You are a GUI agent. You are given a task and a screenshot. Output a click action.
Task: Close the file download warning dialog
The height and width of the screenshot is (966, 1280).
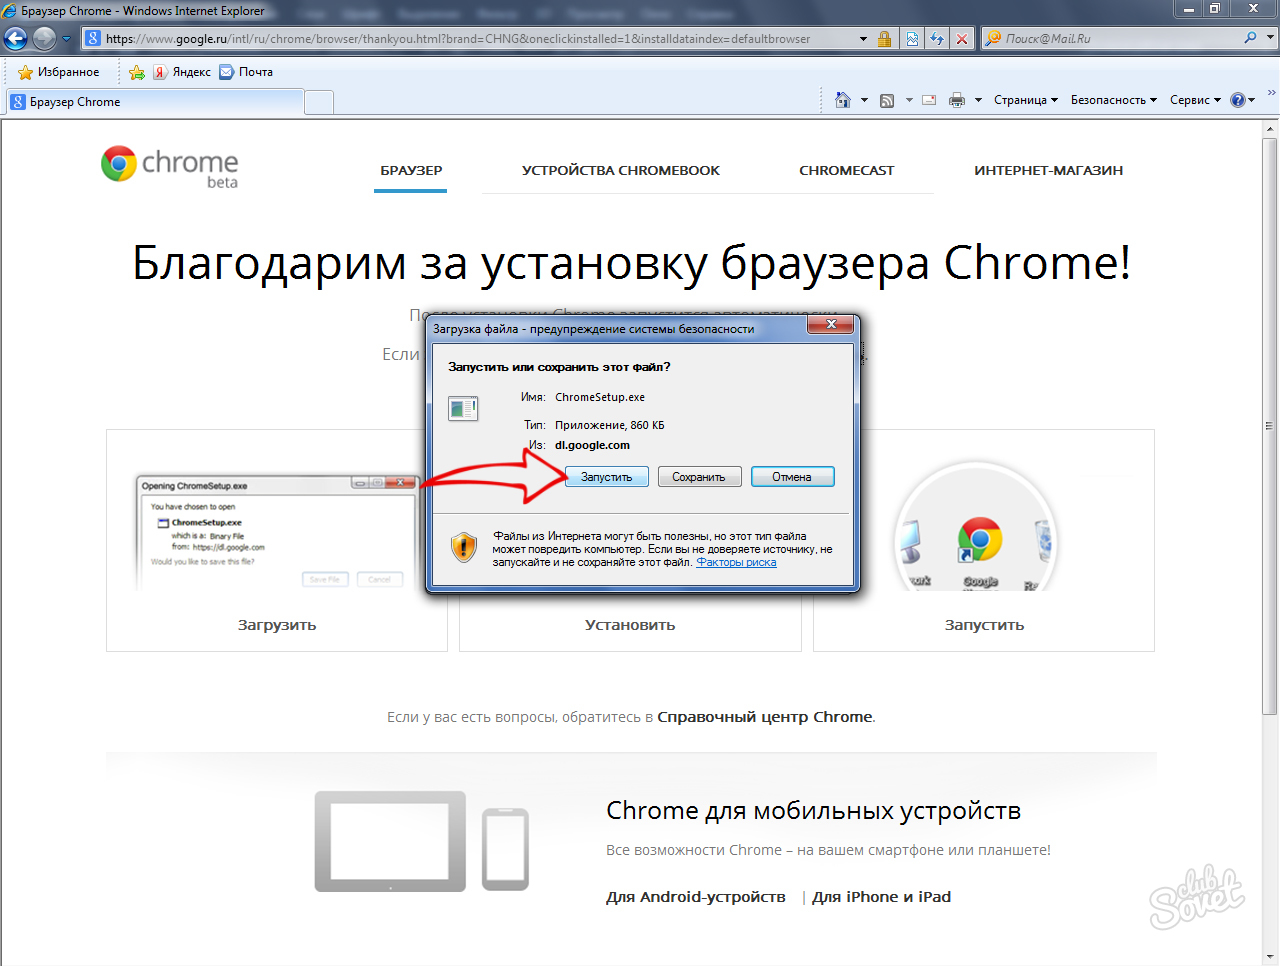click(x=831, y=324)
